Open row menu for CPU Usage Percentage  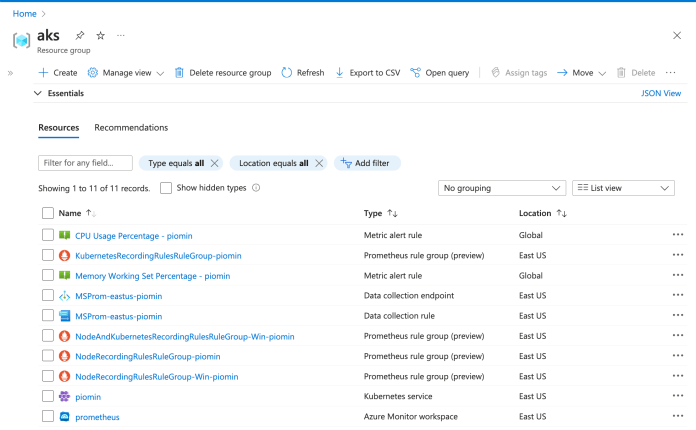677,235
